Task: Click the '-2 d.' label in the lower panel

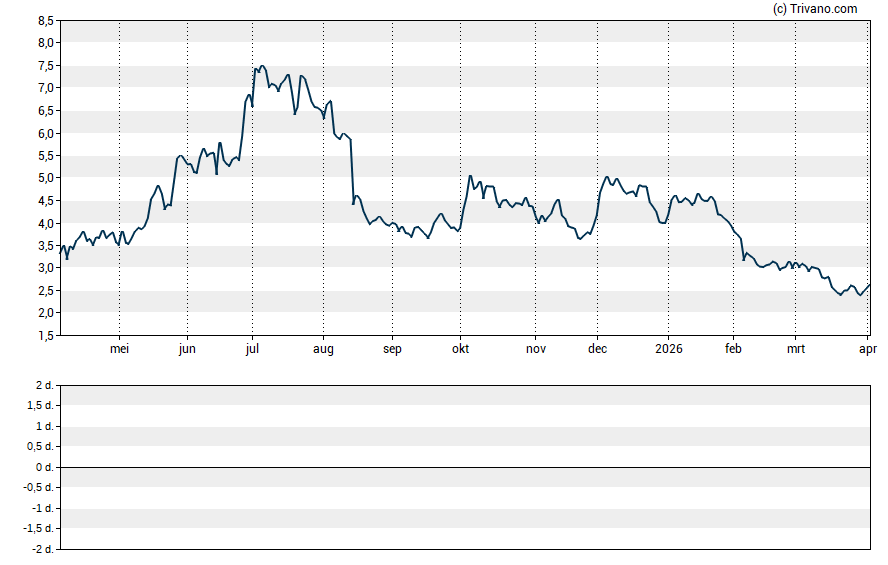Action: [41, 549]
